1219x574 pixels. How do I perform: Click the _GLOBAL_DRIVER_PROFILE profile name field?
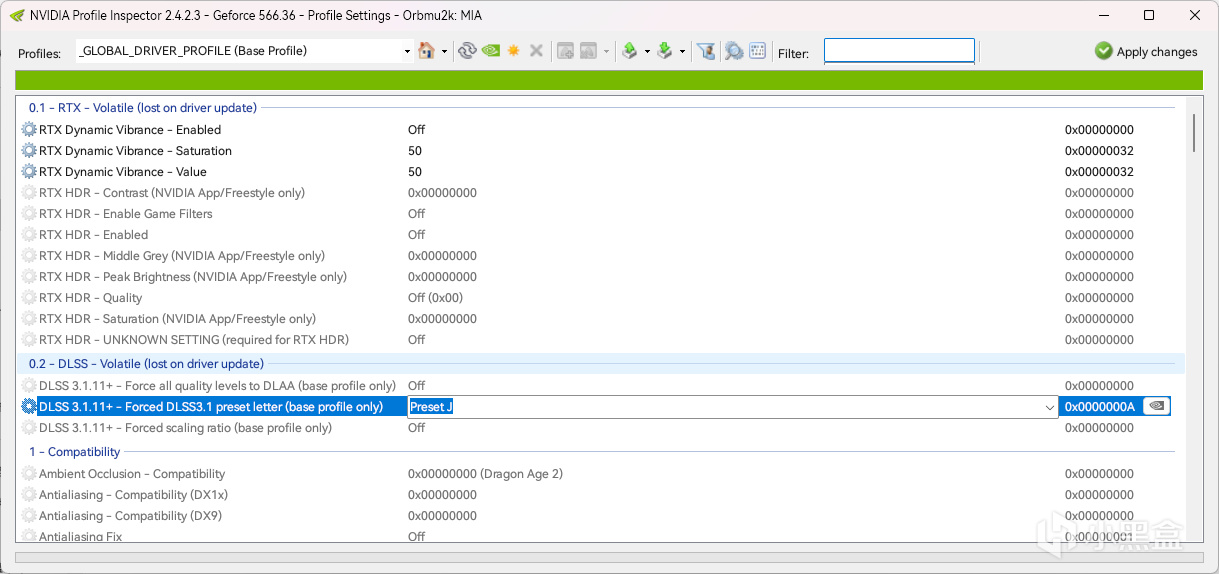238,51
